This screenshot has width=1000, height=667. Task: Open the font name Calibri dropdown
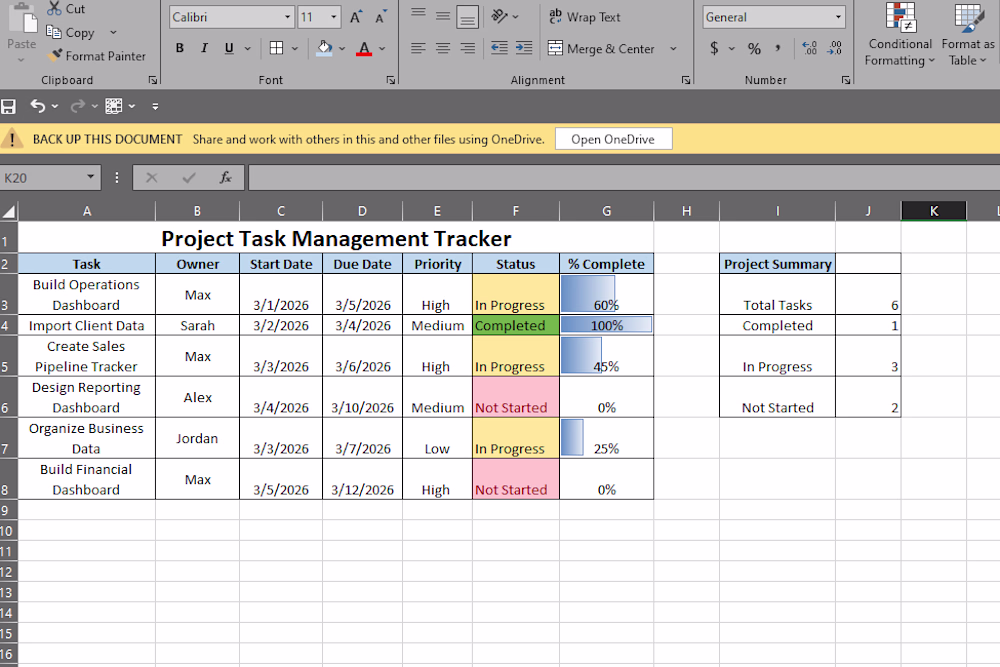tap(288, 17)
